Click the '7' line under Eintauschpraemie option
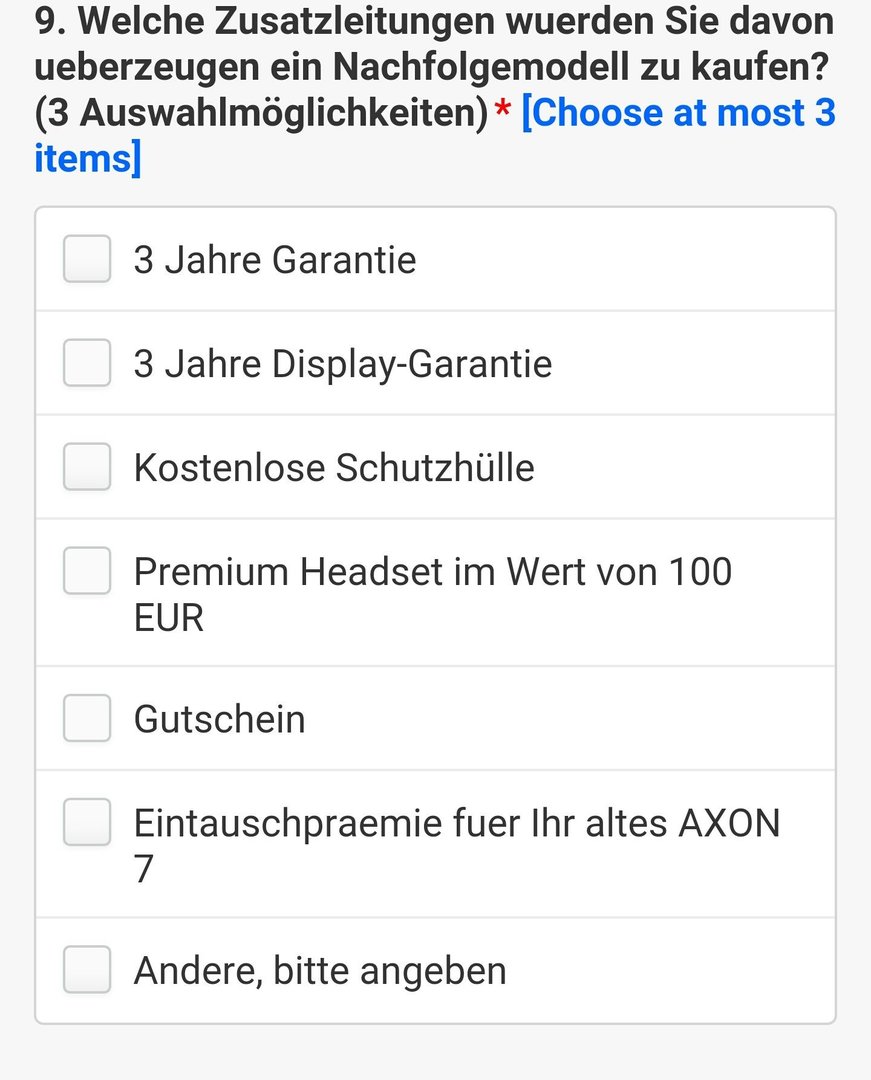The height and width of the screenshot is (1080, 871). 143,869
